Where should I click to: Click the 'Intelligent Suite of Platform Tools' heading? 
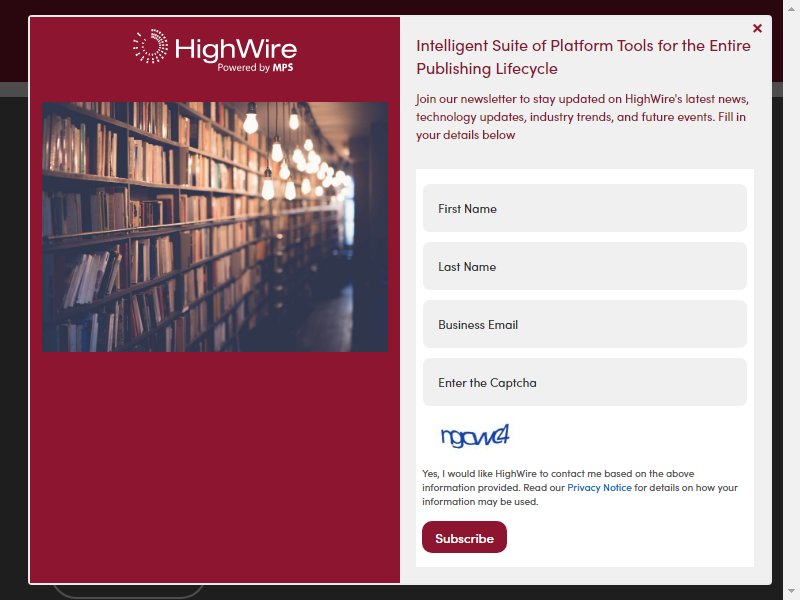(x=583, y=57)
